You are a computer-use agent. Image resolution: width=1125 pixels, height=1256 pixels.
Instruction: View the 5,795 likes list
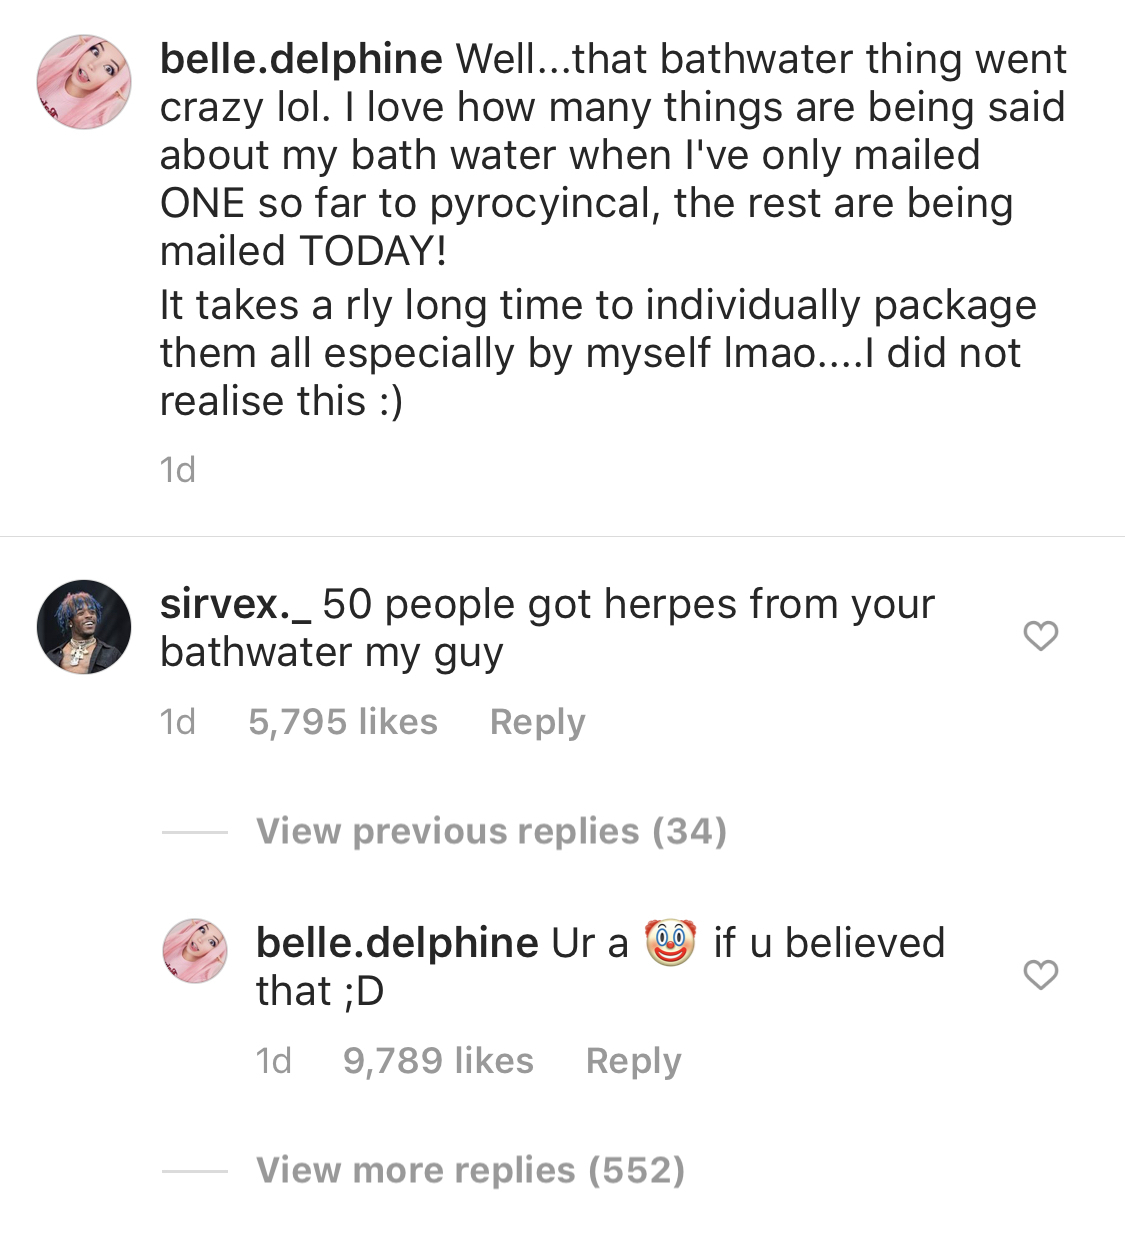343,722
